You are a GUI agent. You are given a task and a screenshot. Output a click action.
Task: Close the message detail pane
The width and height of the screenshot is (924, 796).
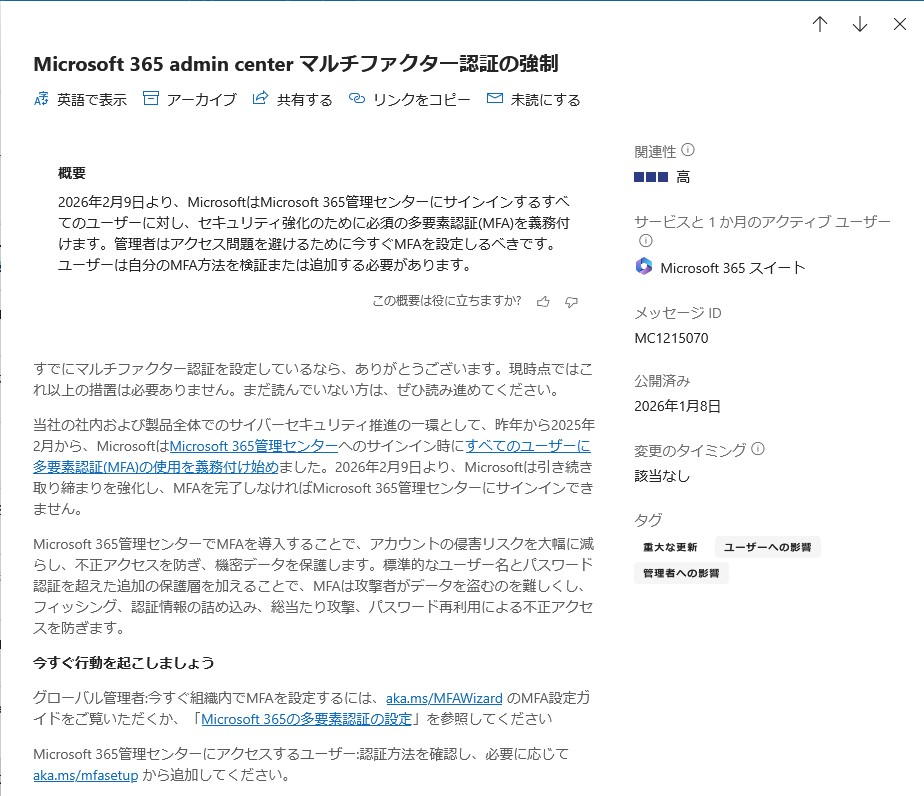900,24
